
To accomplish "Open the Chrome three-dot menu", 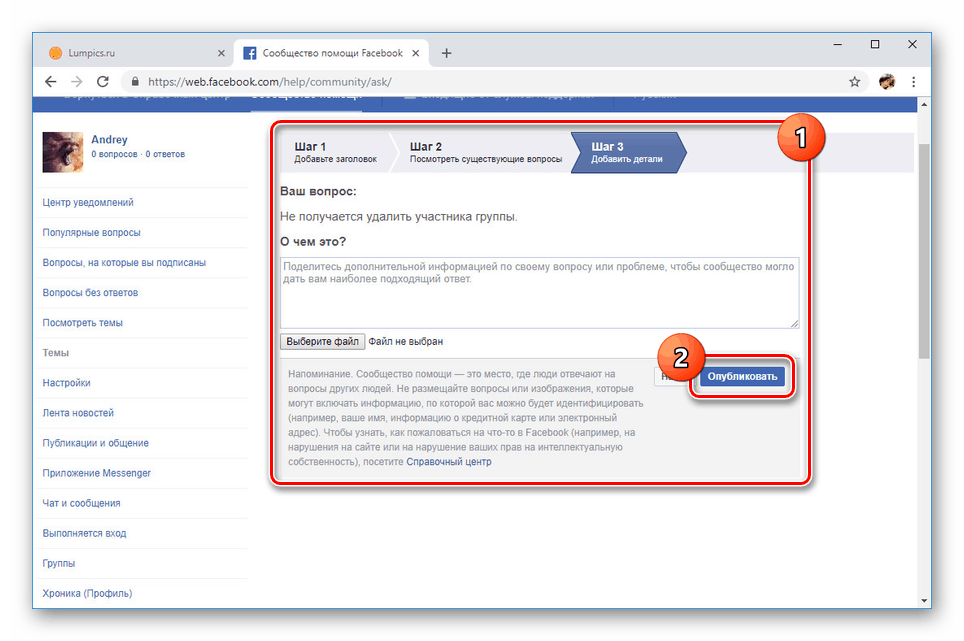I will (x=914, y=82).
